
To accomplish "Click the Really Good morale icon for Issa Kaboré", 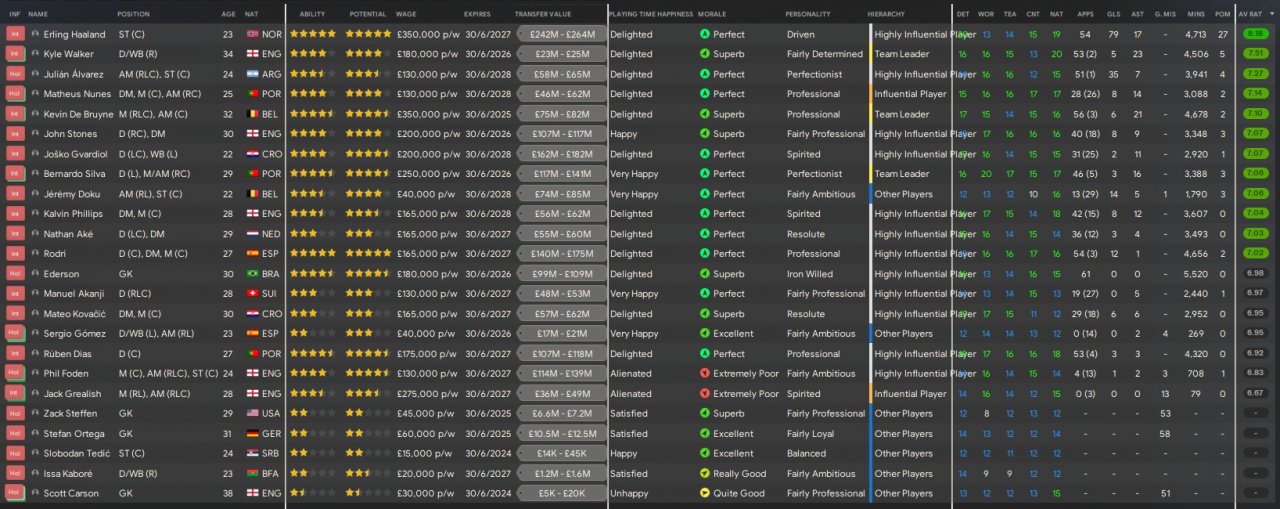I will click(x=704, y=473).
